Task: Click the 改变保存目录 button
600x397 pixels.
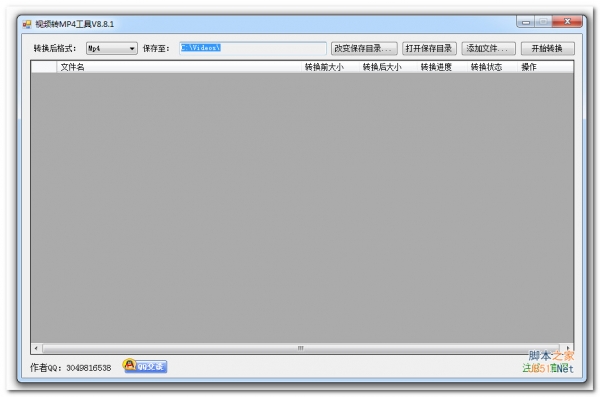Action: pos(364,48)
